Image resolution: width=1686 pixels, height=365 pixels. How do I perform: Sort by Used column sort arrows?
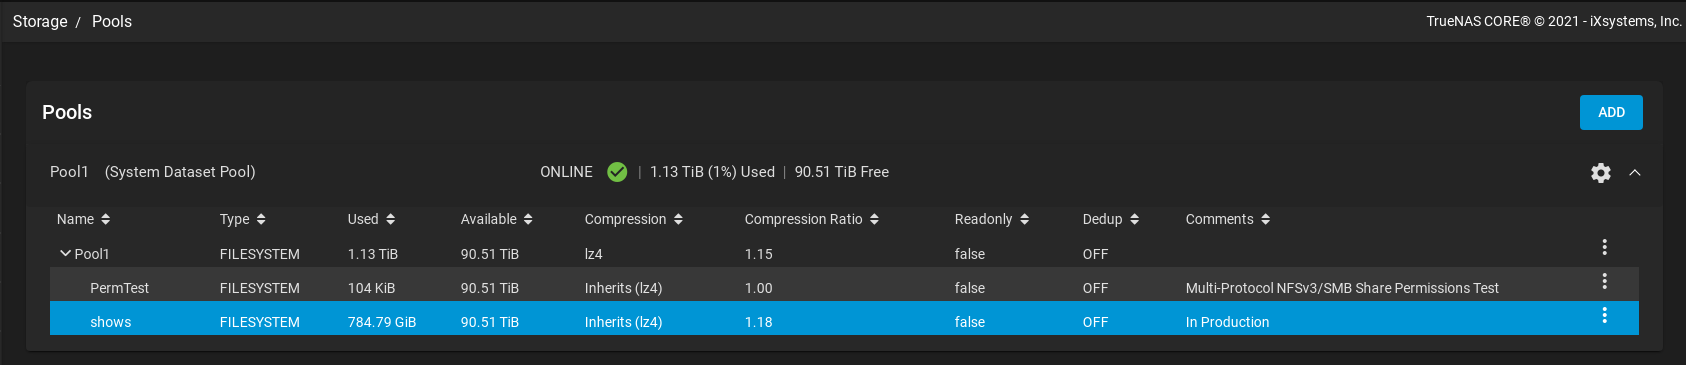coord(390,219)
